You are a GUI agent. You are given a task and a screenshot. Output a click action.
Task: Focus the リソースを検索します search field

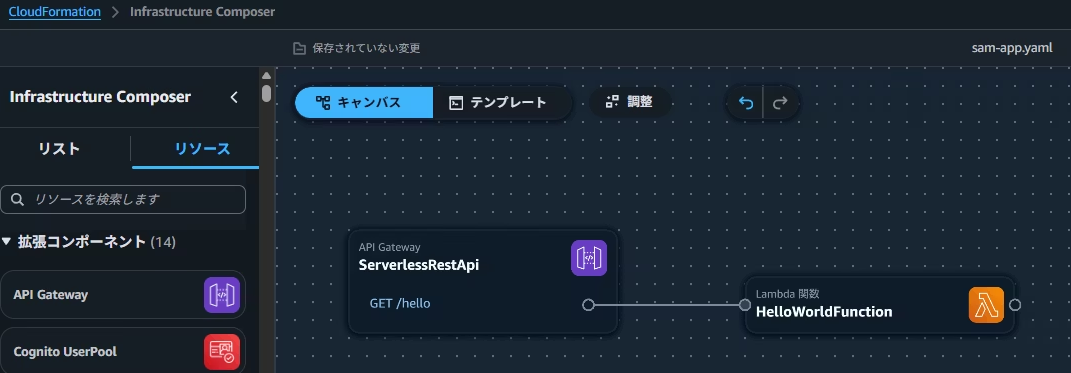tap(123, 199)
